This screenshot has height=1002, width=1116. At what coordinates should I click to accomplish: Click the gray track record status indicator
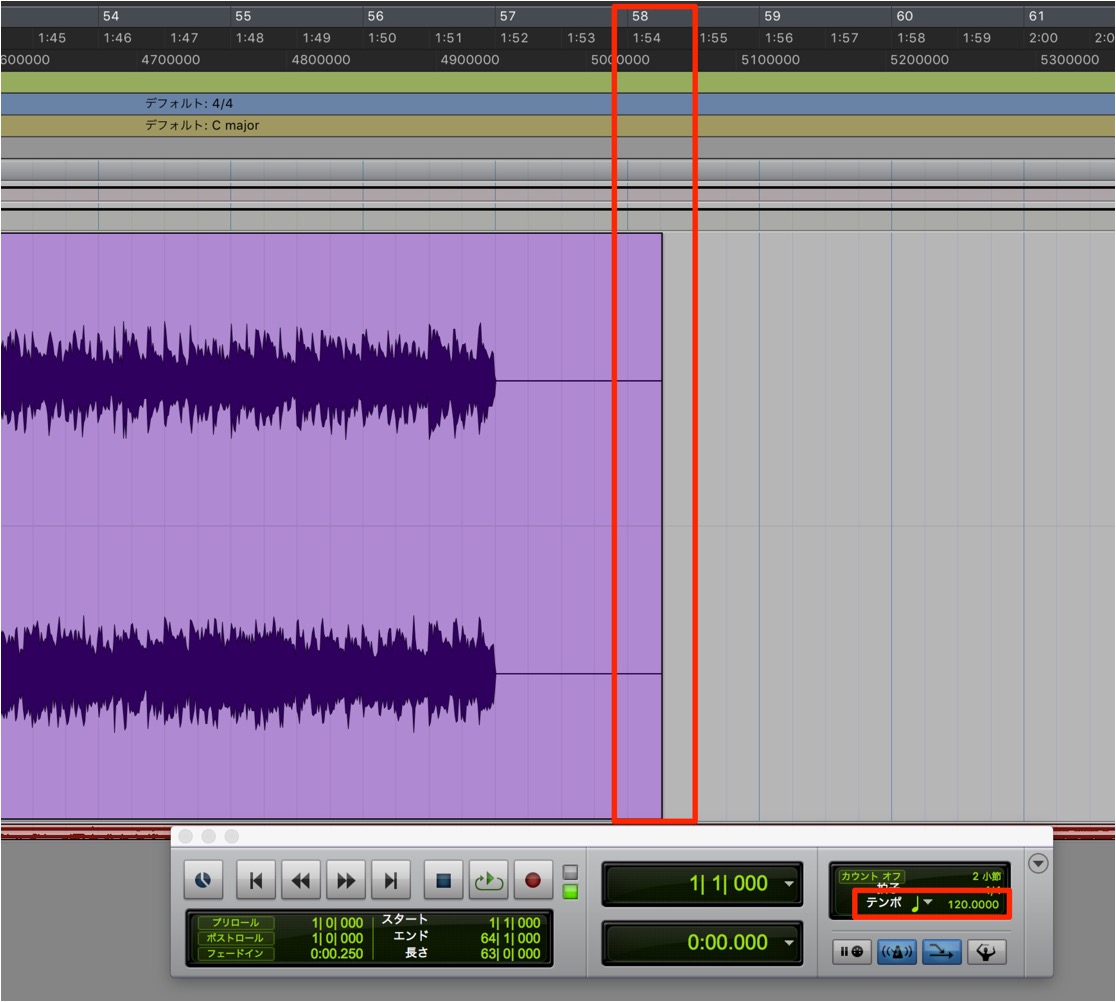(570, 872)
